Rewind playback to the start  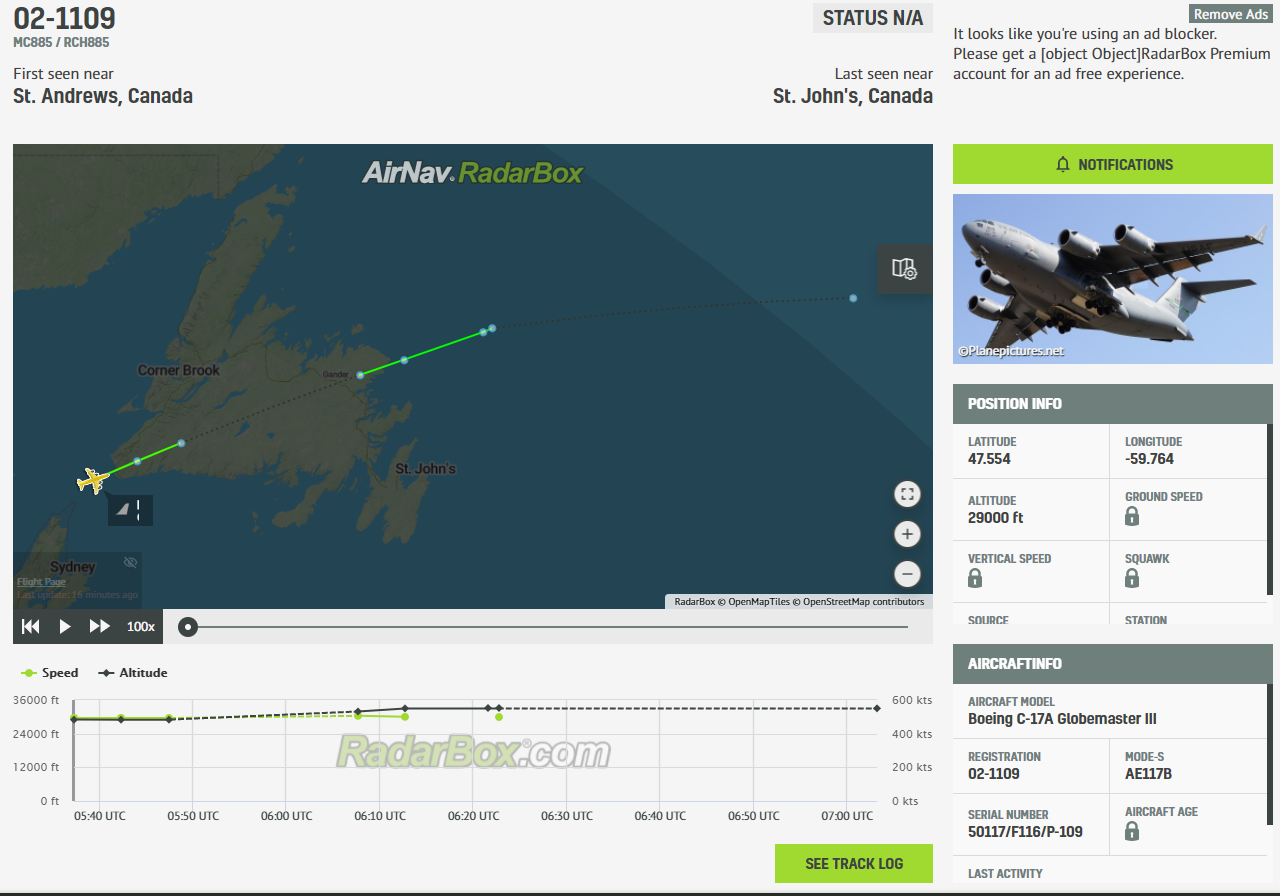[31, 626]
